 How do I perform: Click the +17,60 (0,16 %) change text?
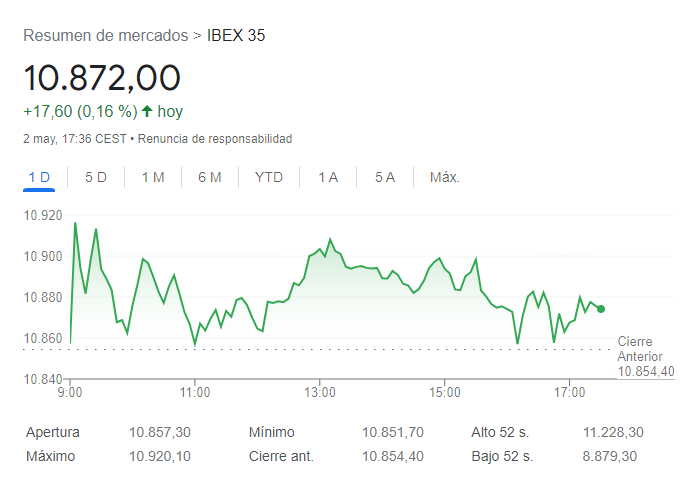(80, 111)
